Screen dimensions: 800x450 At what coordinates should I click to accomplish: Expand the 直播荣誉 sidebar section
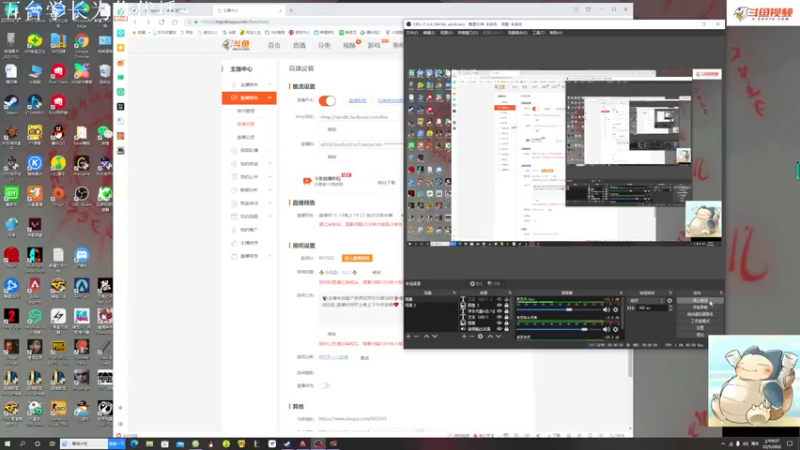pos(249,256)
